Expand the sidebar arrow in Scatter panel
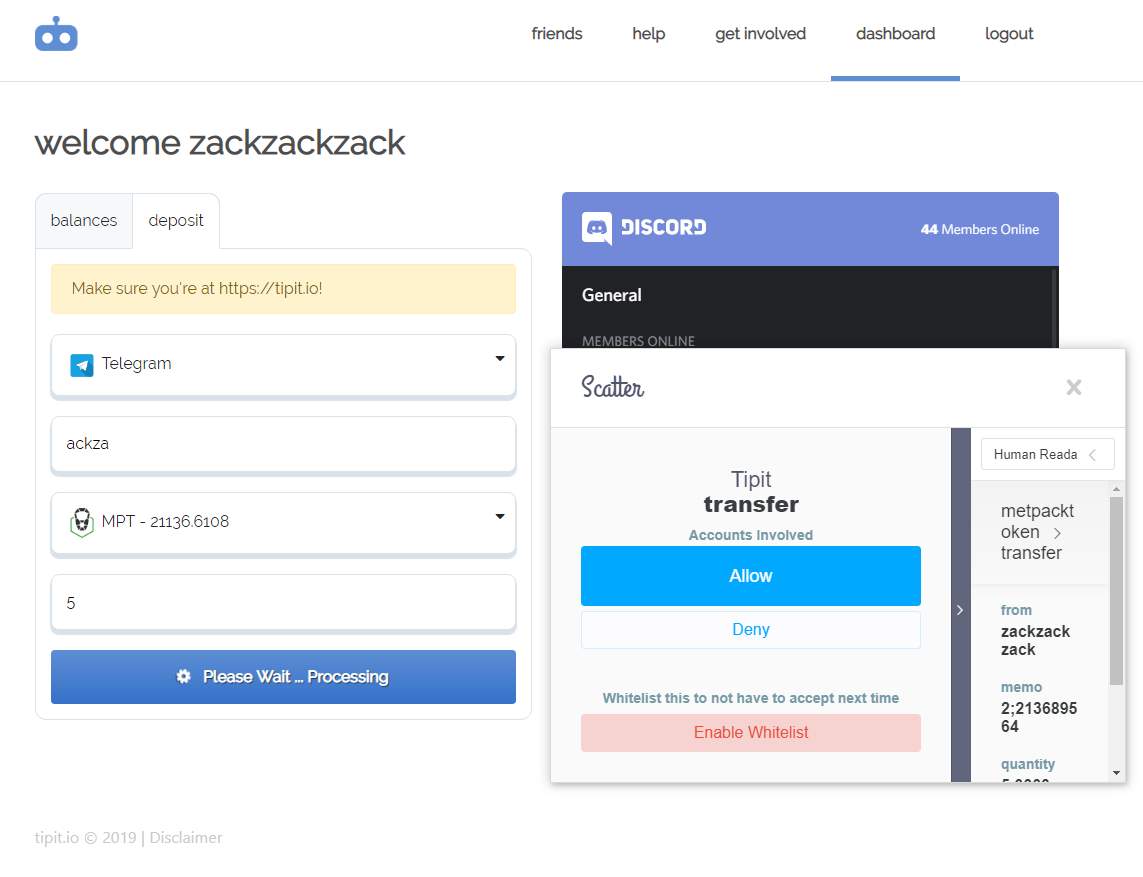 pos(960,609)
